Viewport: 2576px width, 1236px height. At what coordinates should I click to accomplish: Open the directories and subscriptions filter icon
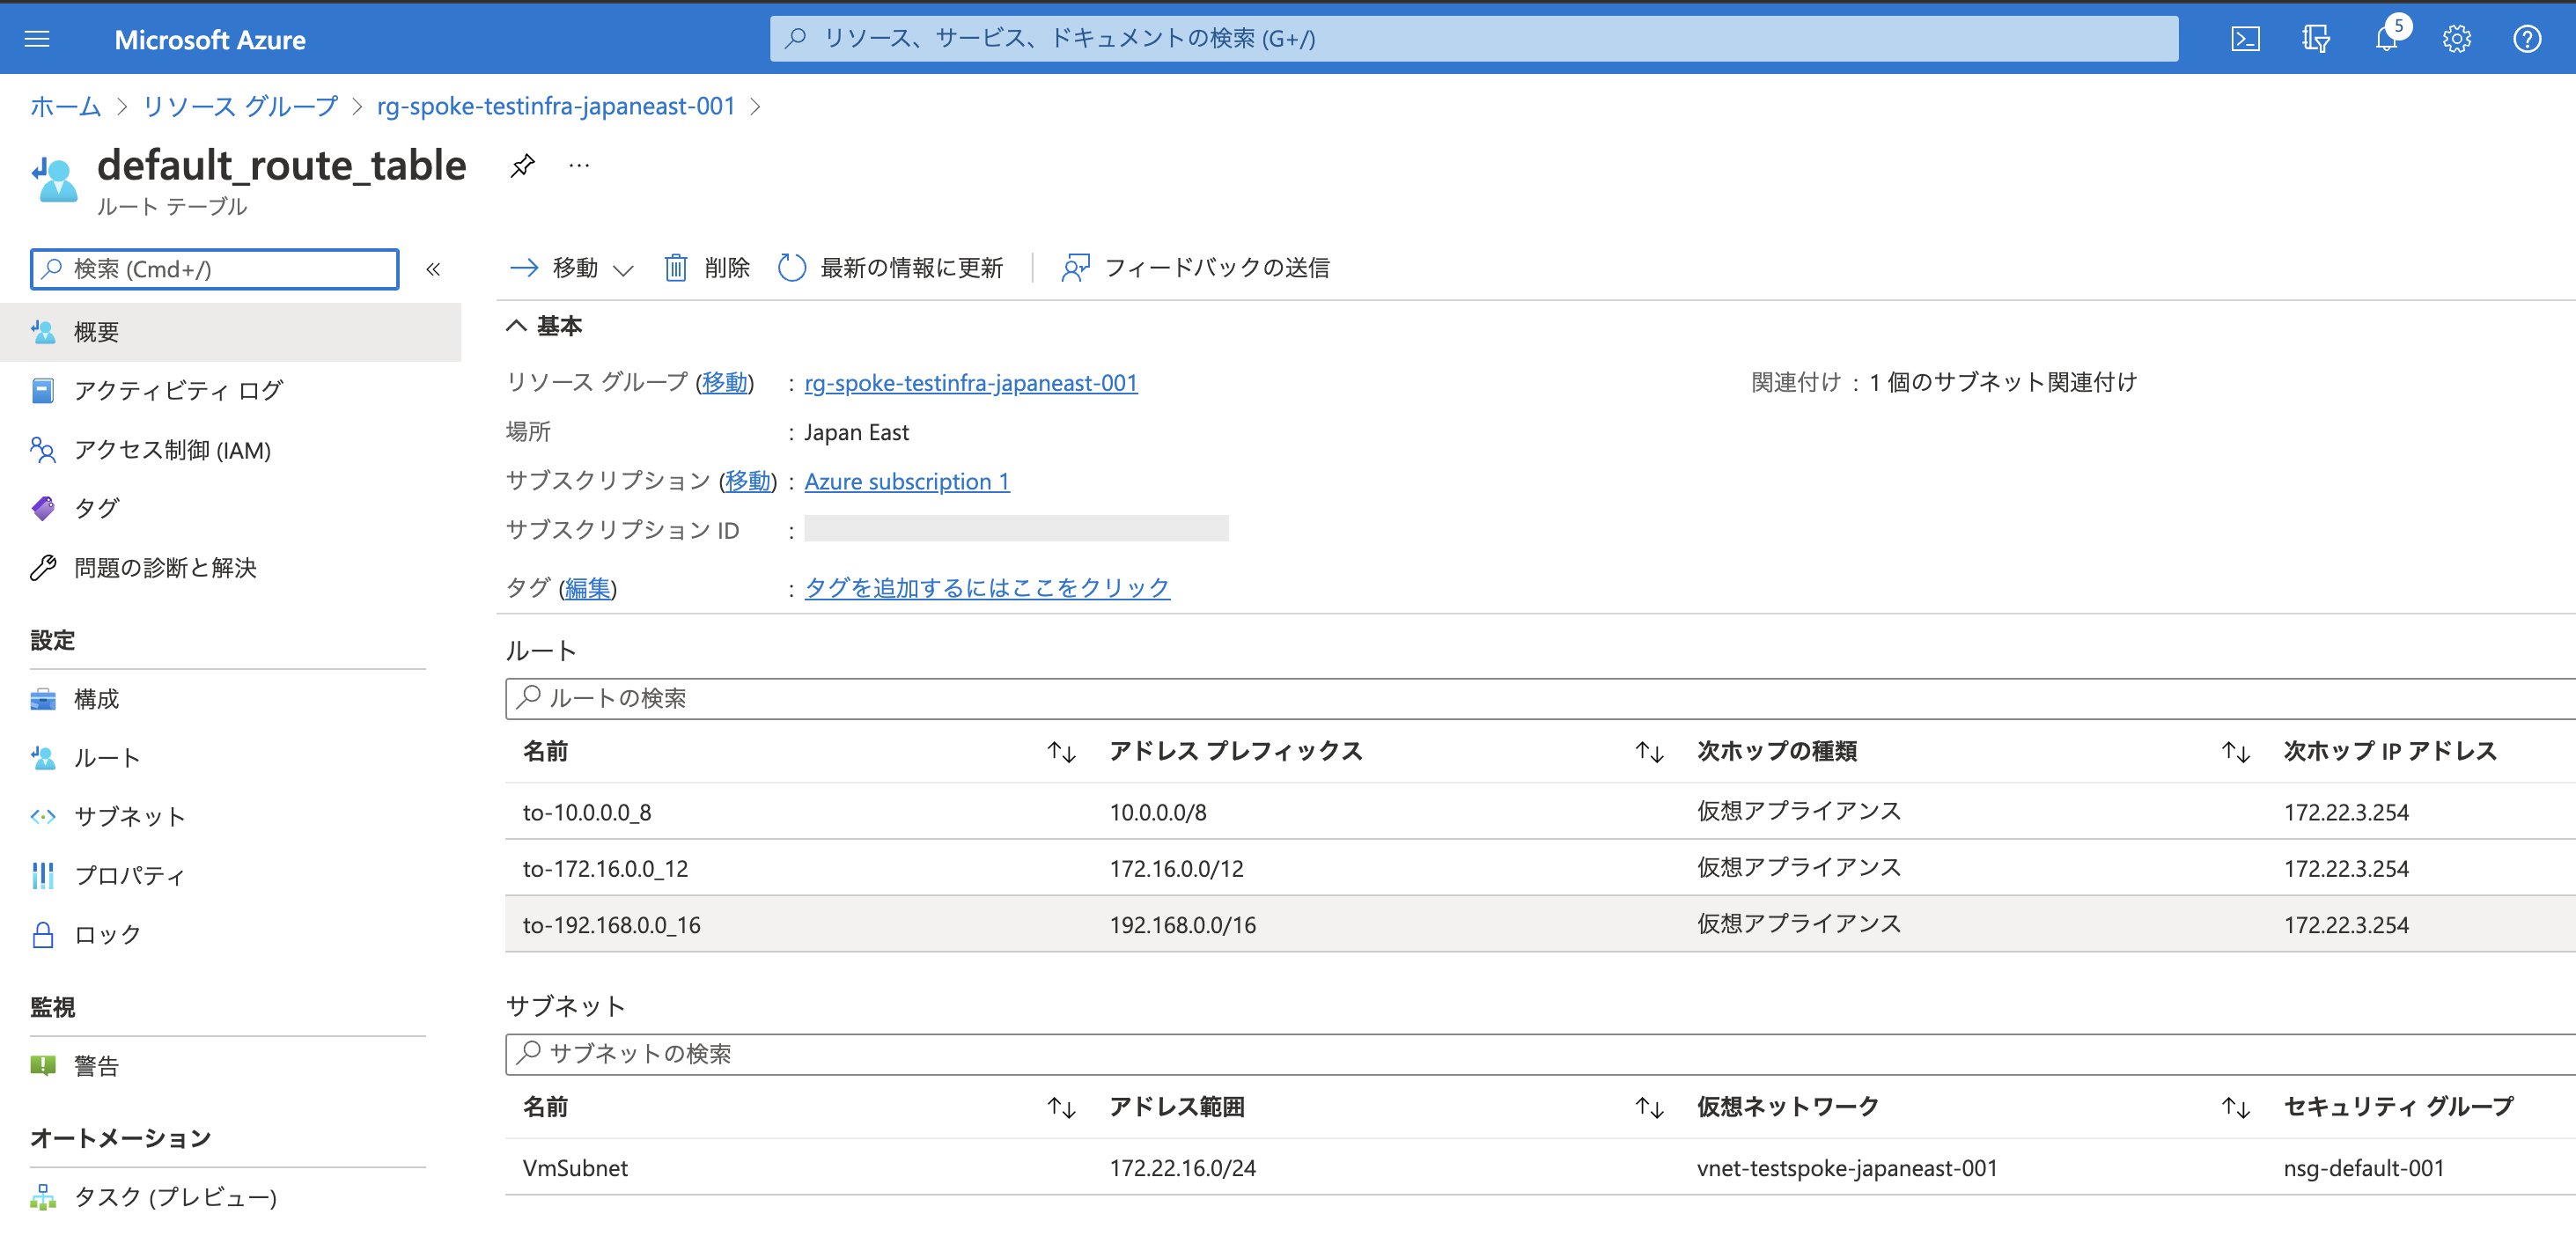coord(2315,39)
